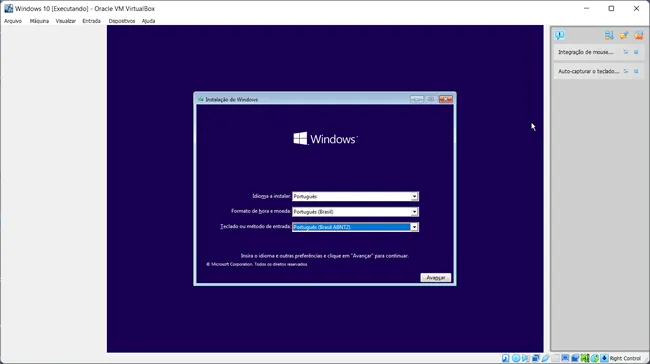Viewport: 650px width, 364px height.
Task: Click the Instalação do Windows title bar icon
Action: click(x=201, y=99)
